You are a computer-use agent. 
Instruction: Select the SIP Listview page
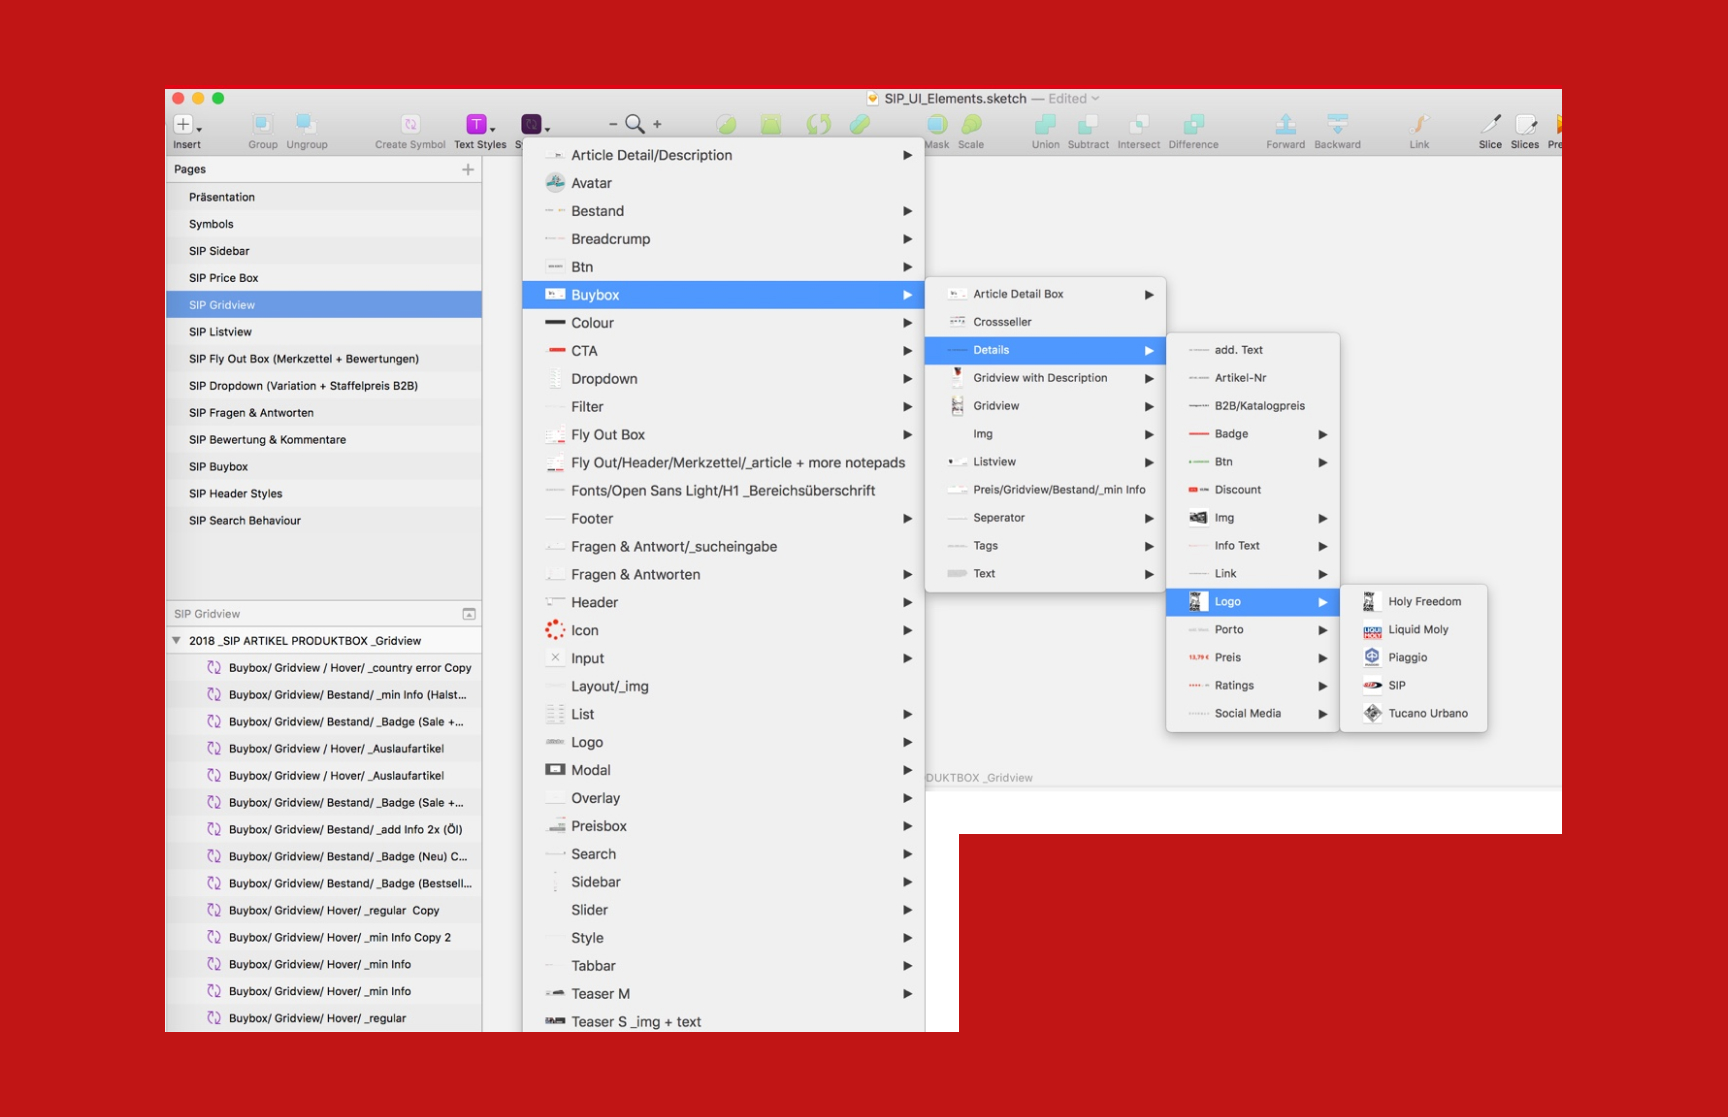coord(220,332)
